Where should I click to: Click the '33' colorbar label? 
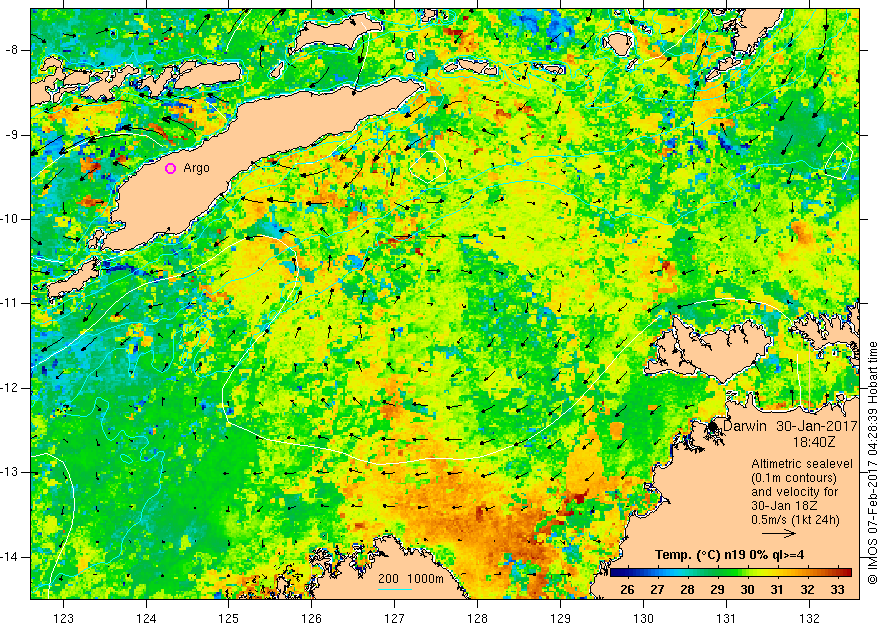coord(837,590)
